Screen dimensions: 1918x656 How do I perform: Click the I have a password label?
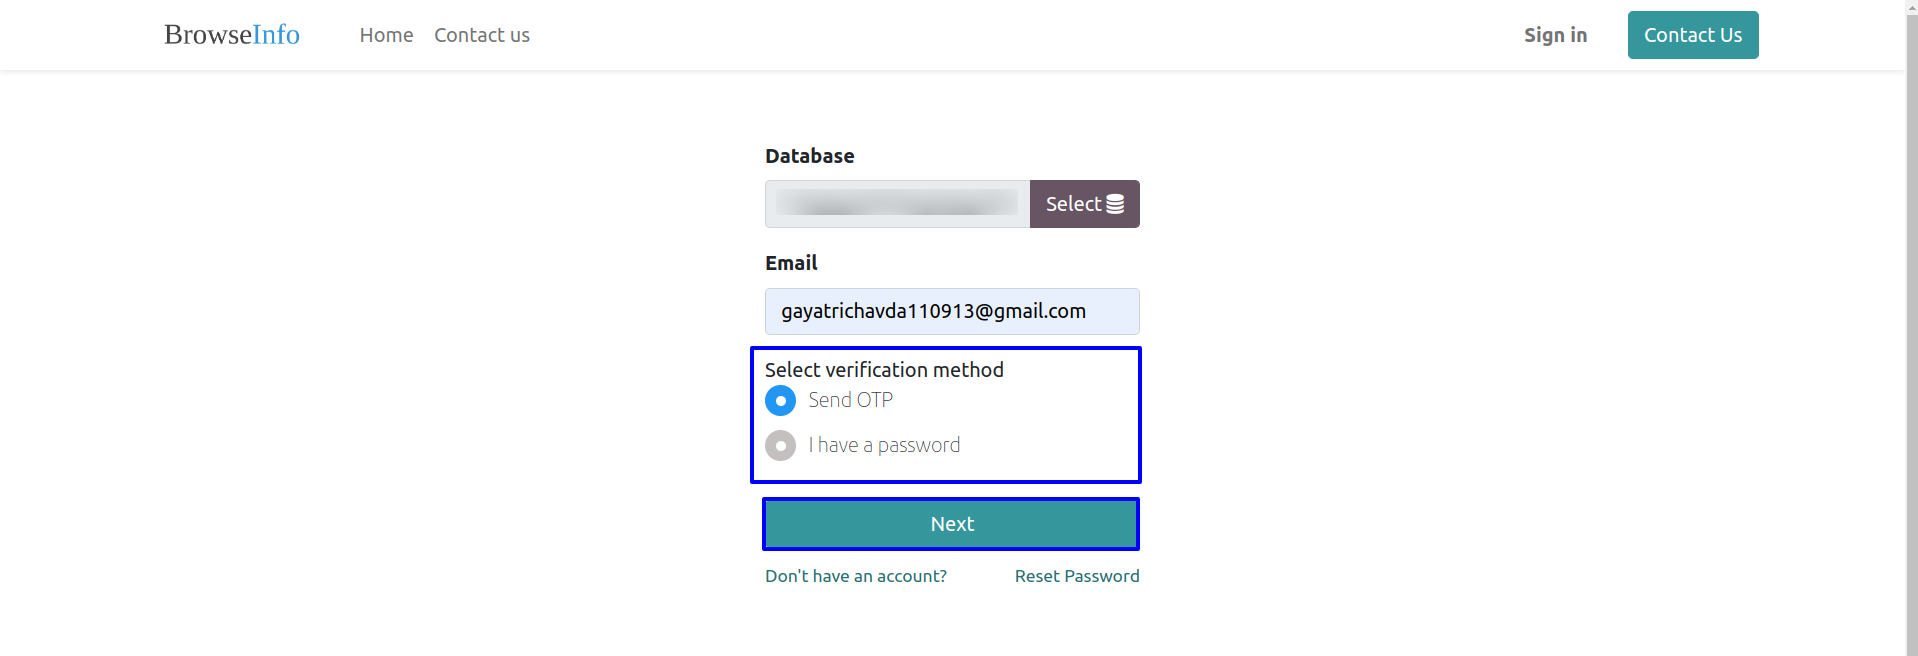884,445
